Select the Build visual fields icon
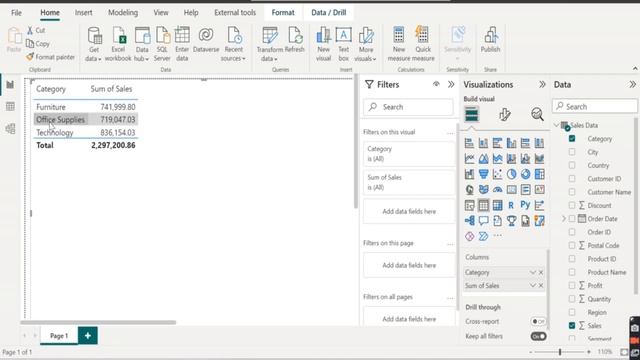 click(471, 115)
